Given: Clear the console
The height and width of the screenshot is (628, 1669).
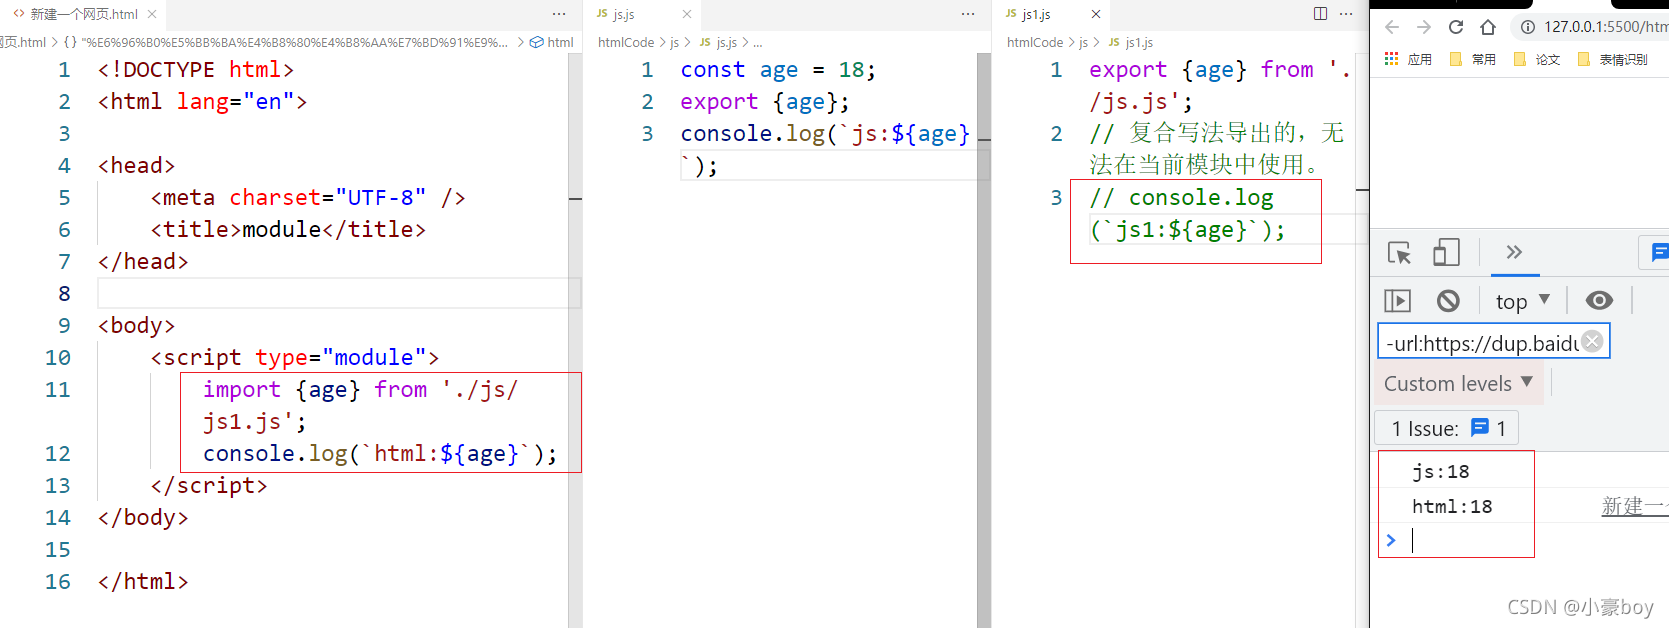Looking at the screenshot, I should click(1448, 301).
